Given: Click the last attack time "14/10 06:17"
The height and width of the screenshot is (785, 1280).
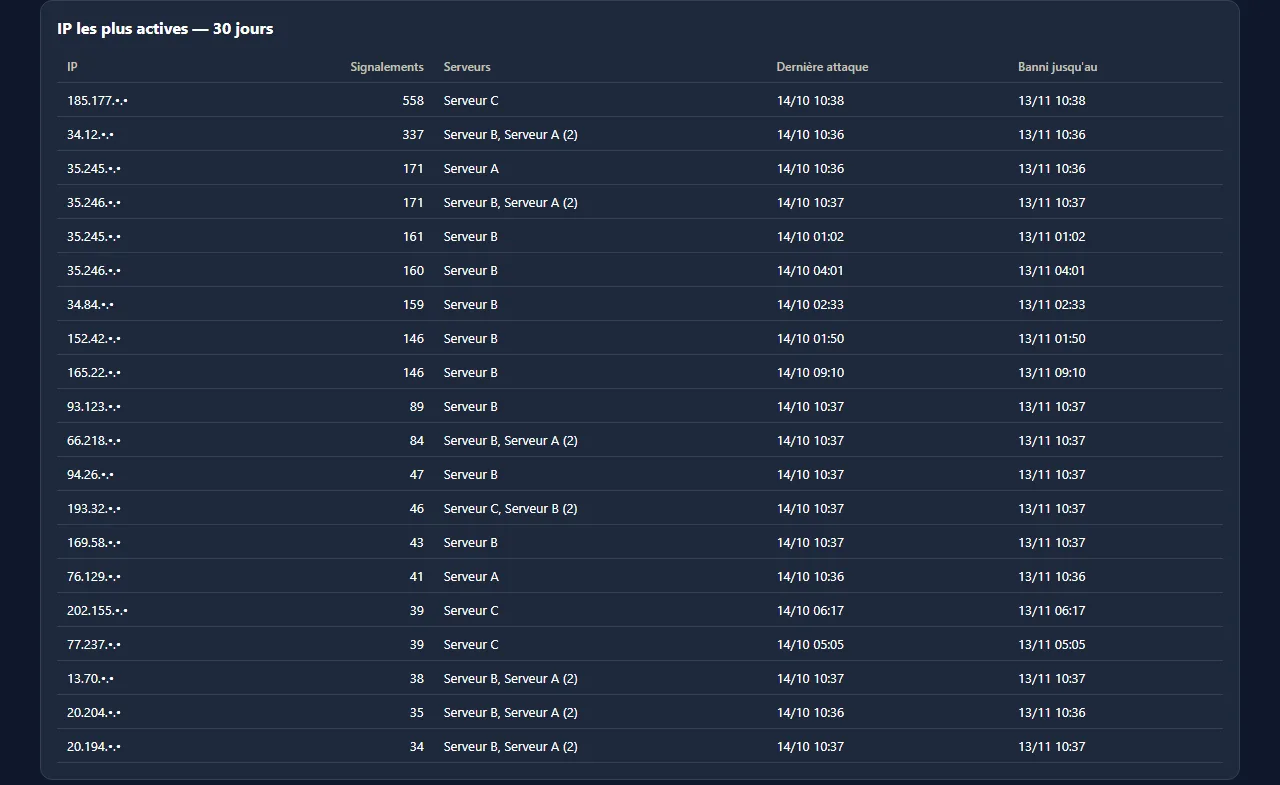Looking at the screenshot, I should click(x=810, y=611).
